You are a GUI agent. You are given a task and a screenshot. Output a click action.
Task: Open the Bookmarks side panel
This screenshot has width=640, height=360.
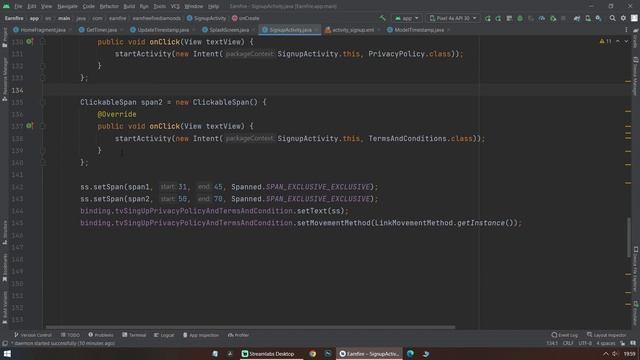pyautogui.click(x=4, y=267)
